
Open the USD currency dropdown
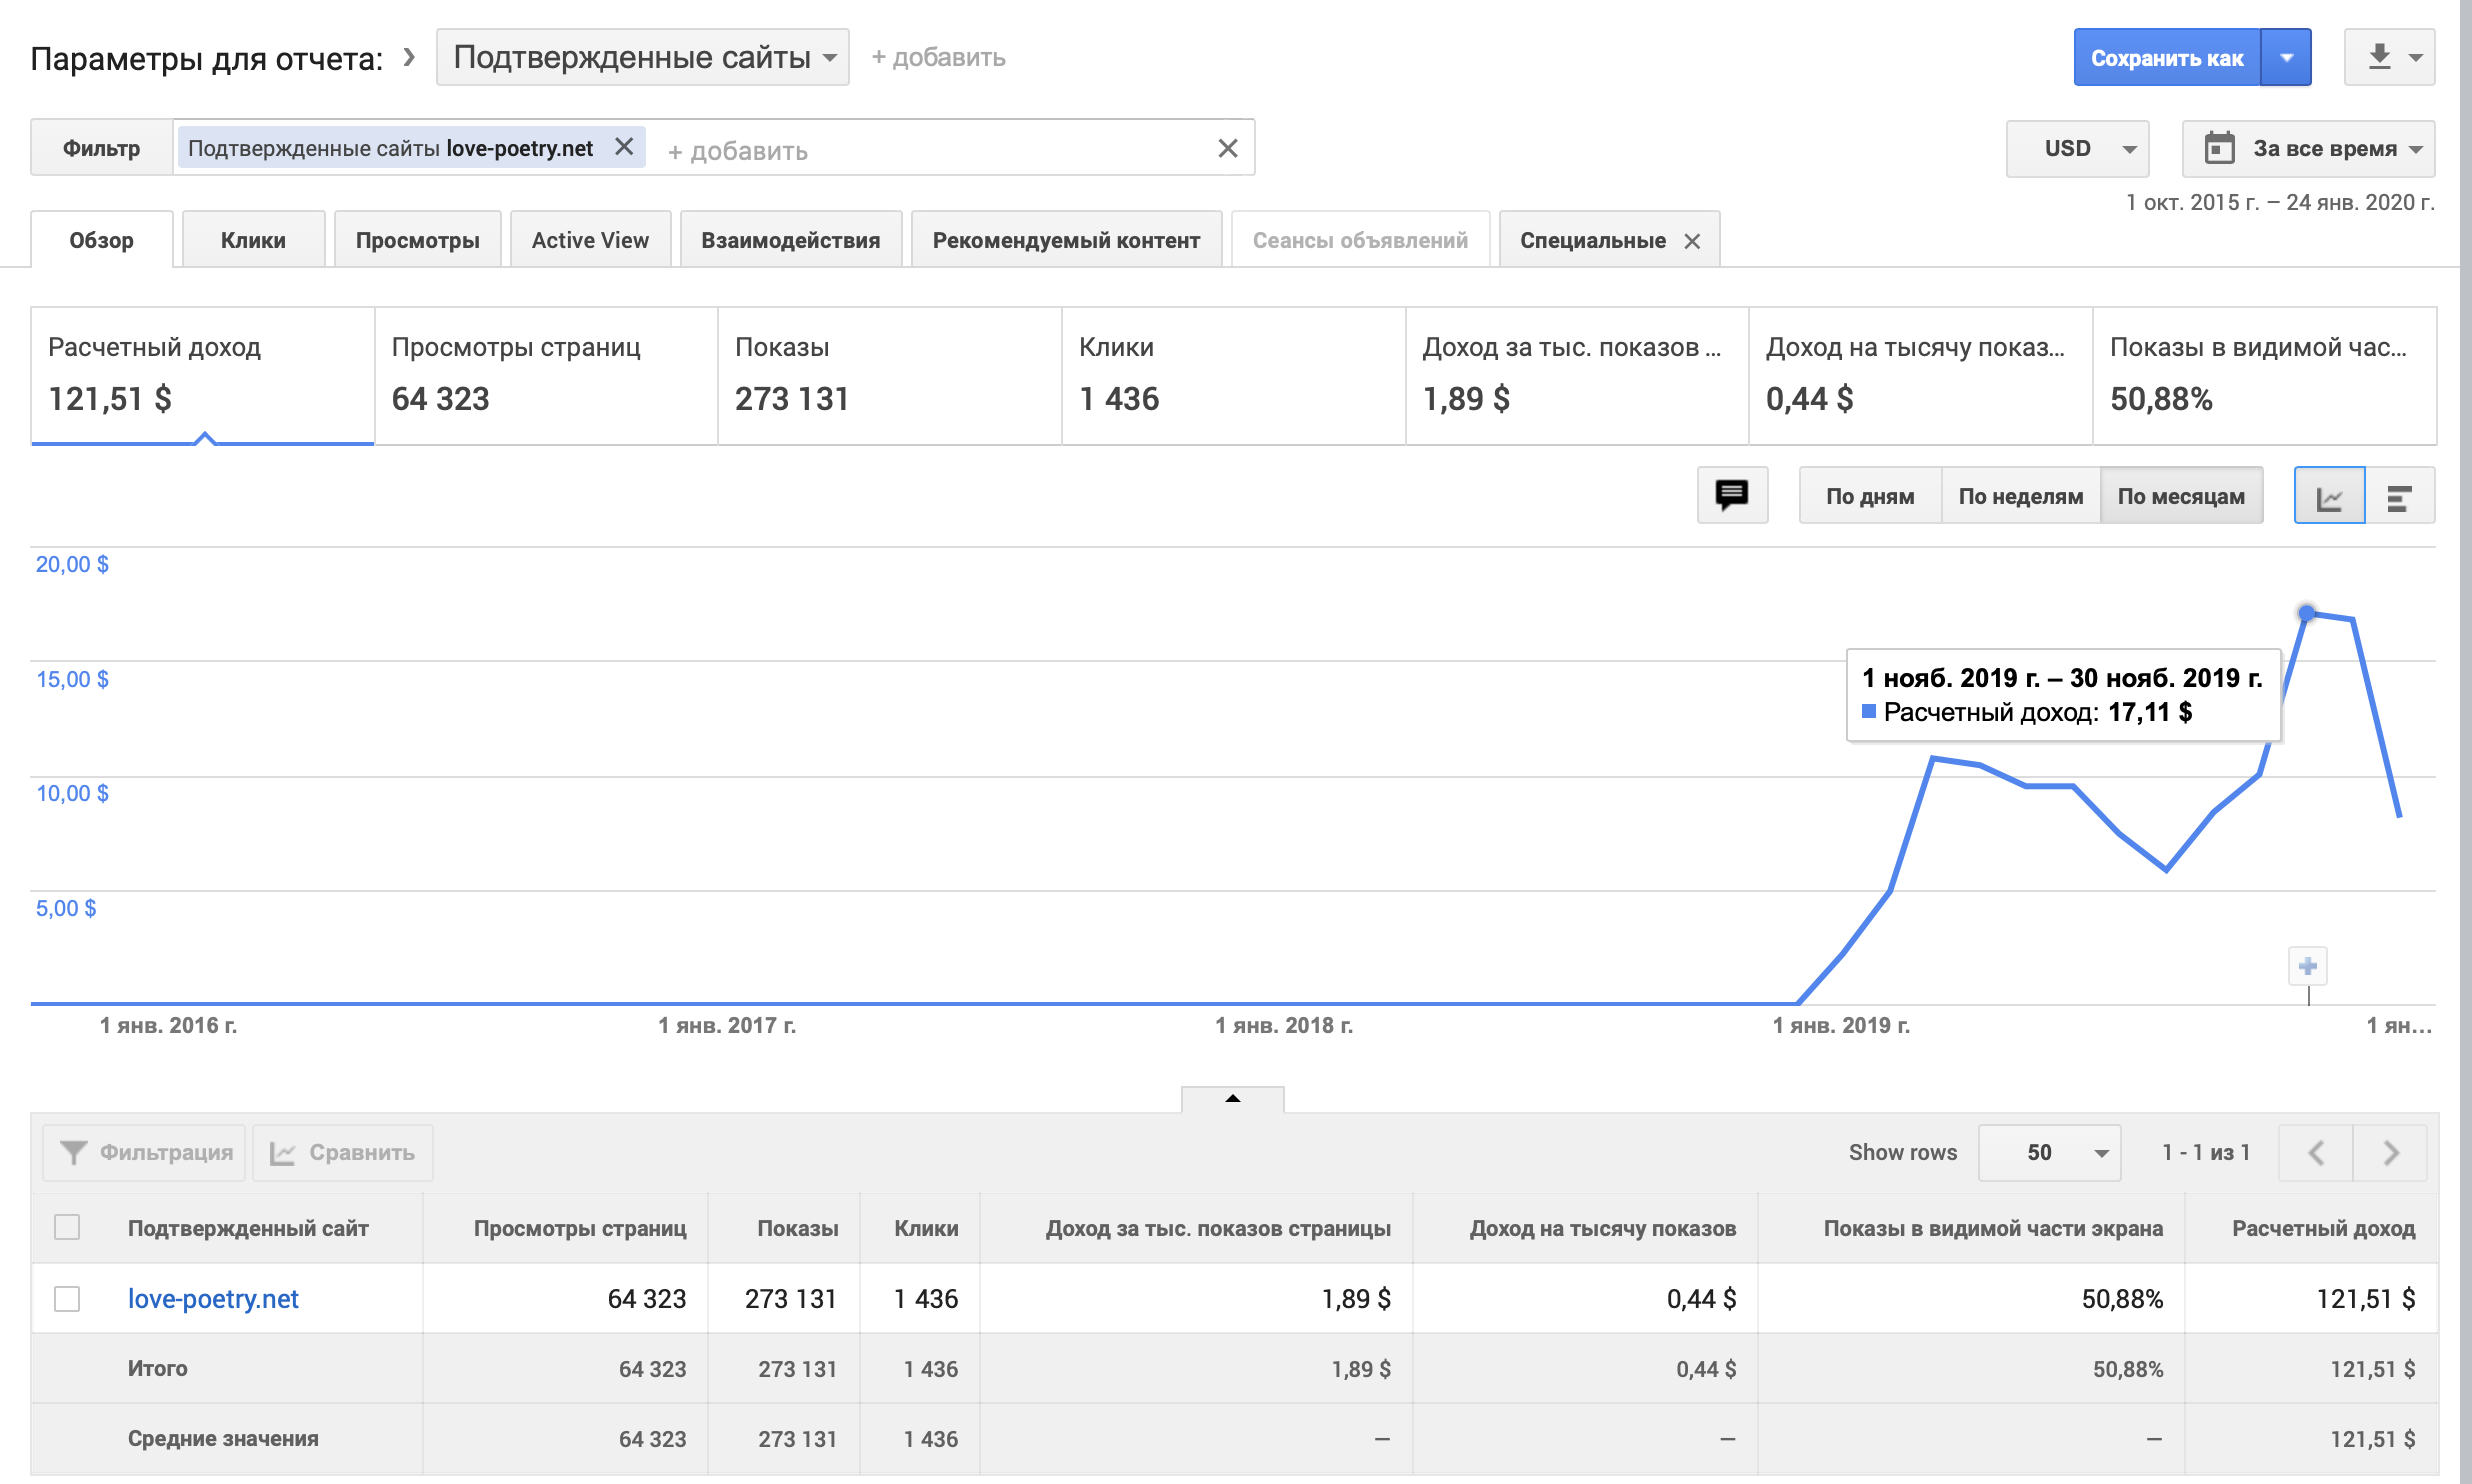(x=2077, y=149)
